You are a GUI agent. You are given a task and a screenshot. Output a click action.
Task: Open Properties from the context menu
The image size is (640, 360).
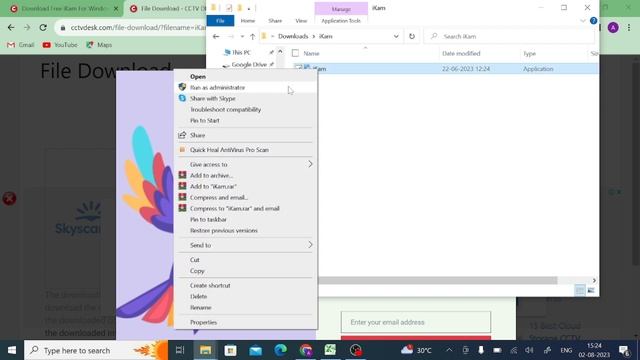pyautogui.click(x=246, y=322)
